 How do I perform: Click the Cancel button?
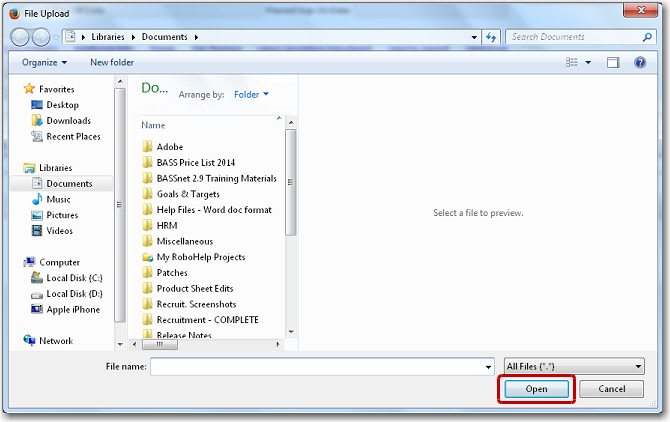610,389
